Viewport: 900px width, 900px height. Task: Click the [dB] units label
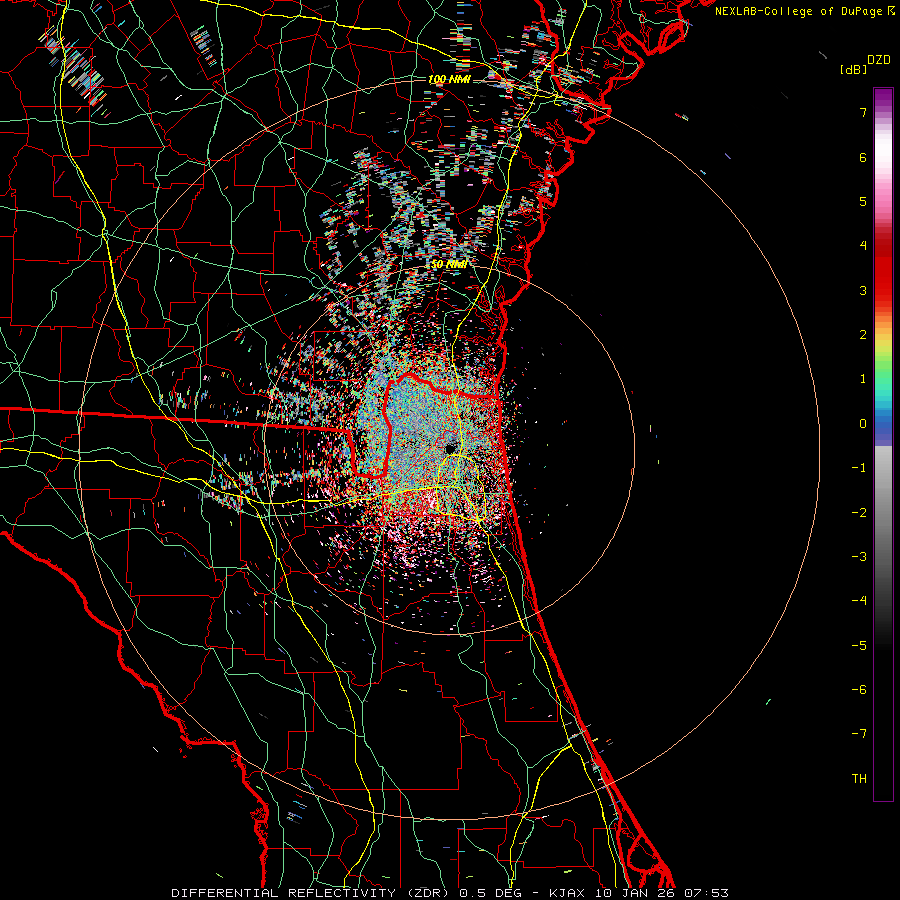[853, 69]
